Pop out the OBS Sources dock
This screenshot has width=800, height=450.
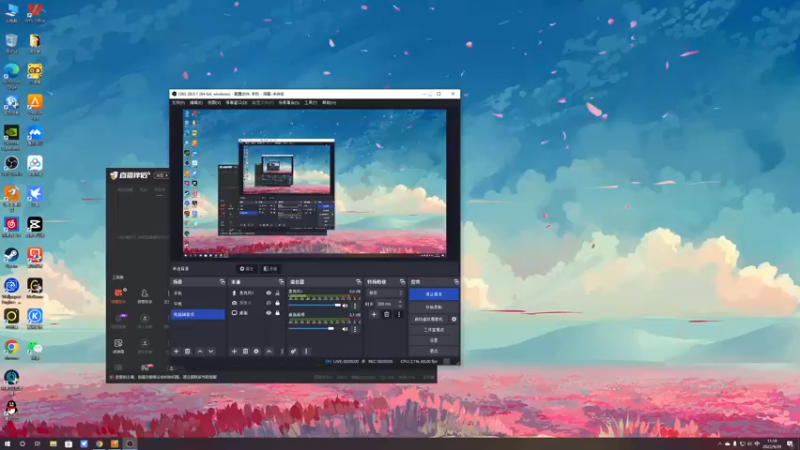tap(281, 282)
